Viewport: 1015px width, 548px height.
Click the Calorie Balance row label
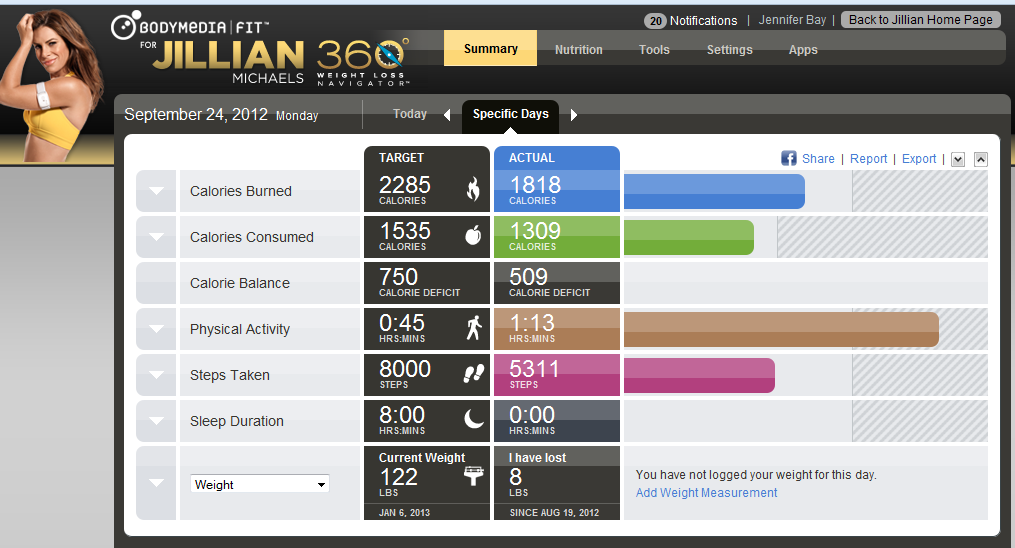tap(240, 283)
